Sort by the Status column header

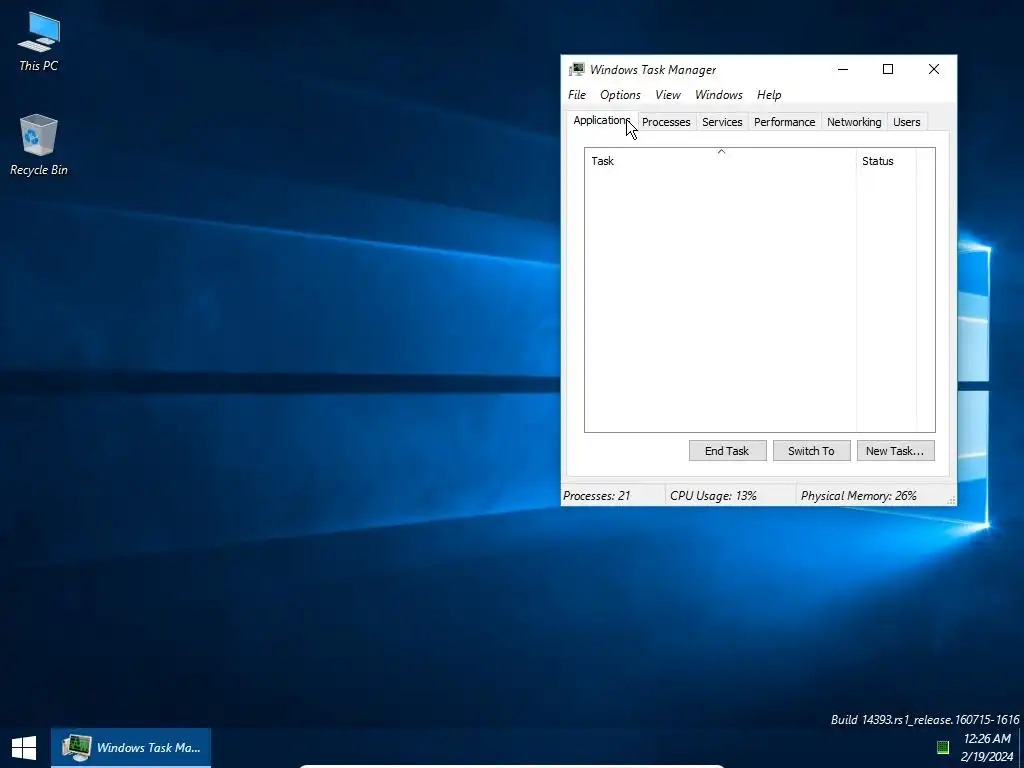point(886,161)
